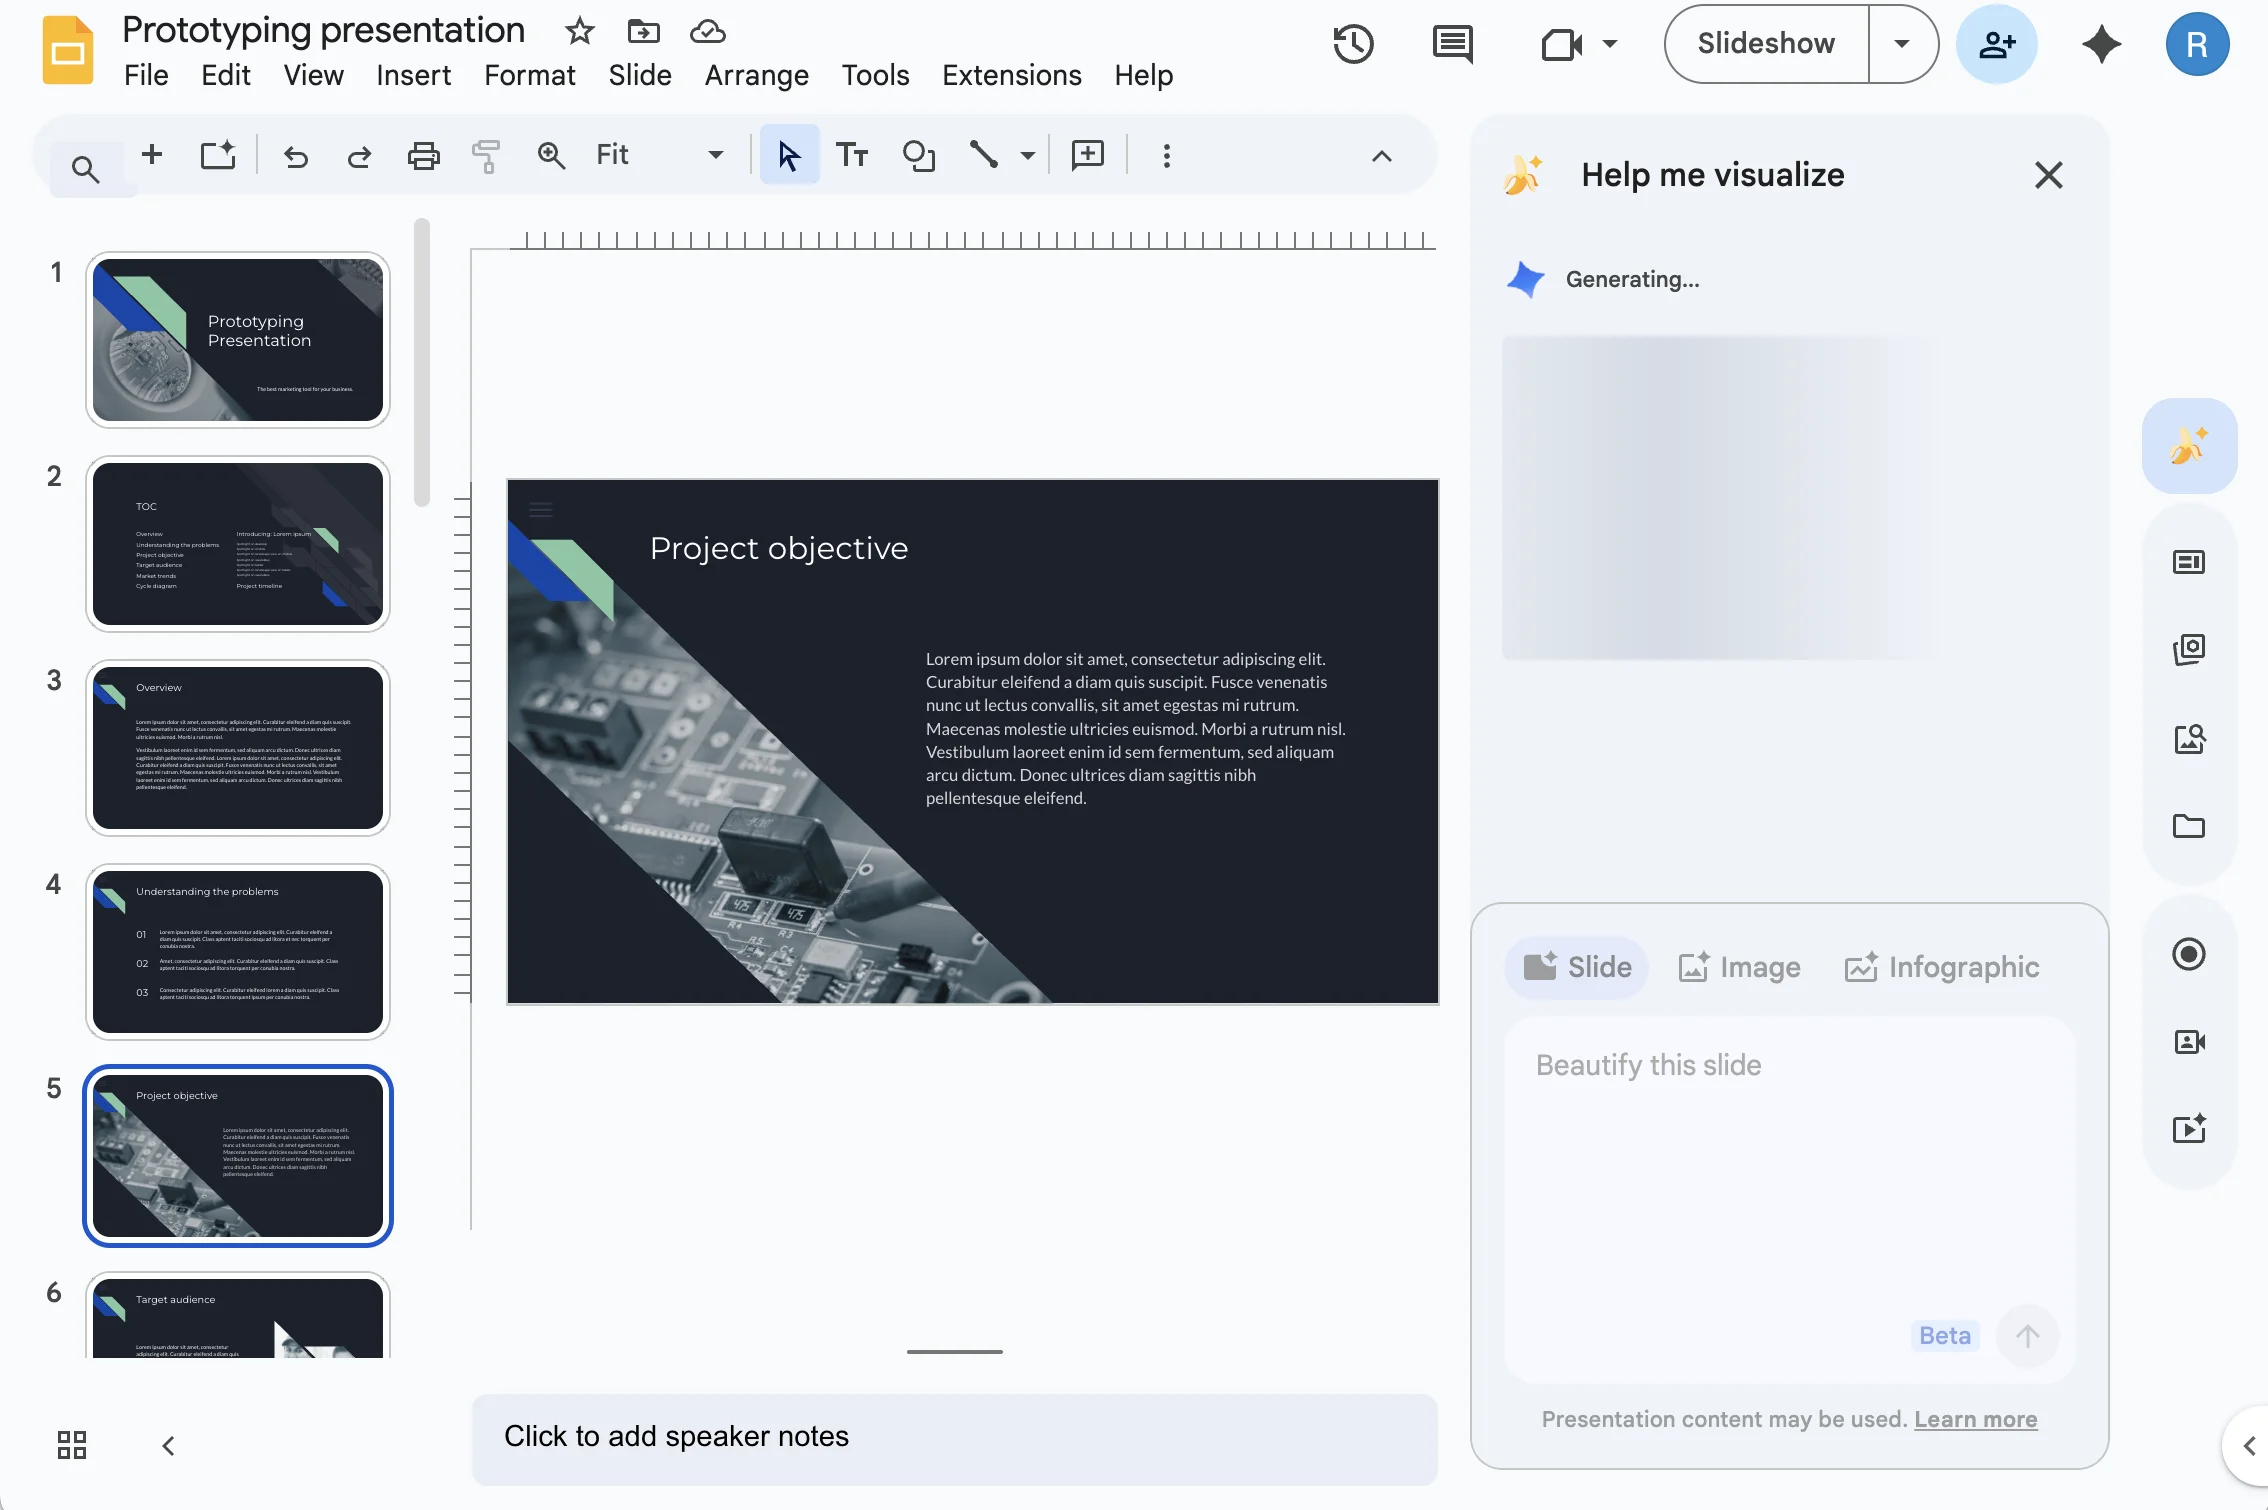
Task: Open the Learn more link
Action: 1975,1419
